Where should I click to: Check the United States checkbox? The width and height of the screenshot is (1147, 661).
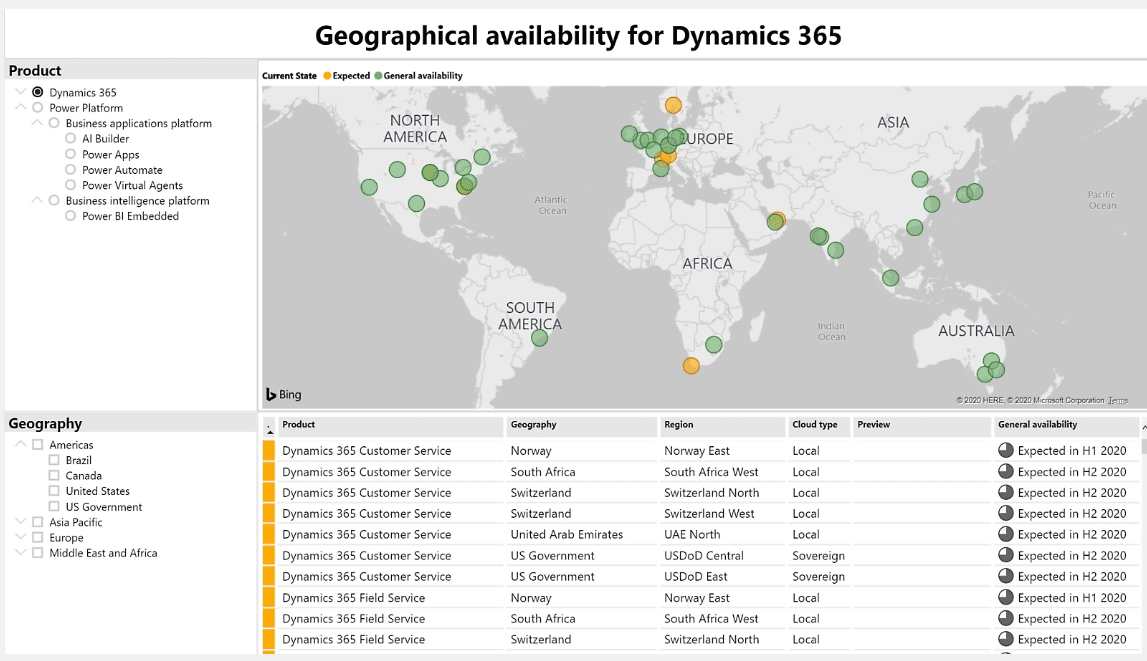[54, 491]
